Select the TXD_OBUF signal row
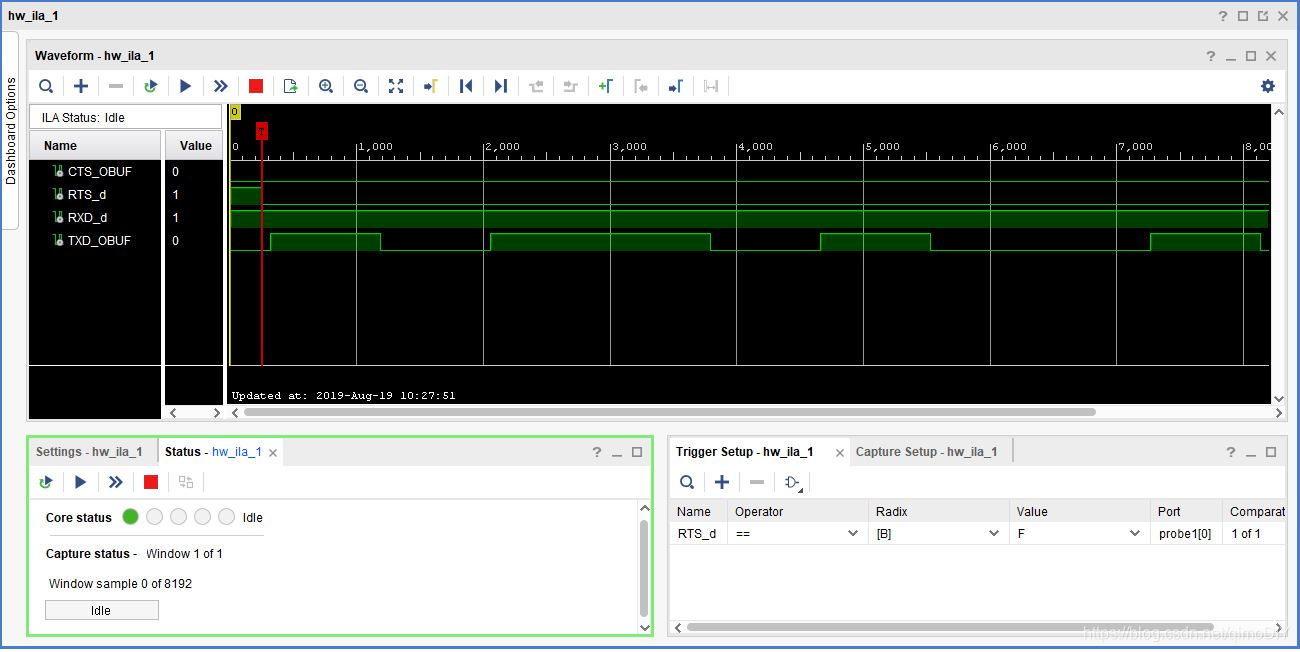Image resolution: width=1300 pixels, height=652 pixels. [125, 240]
